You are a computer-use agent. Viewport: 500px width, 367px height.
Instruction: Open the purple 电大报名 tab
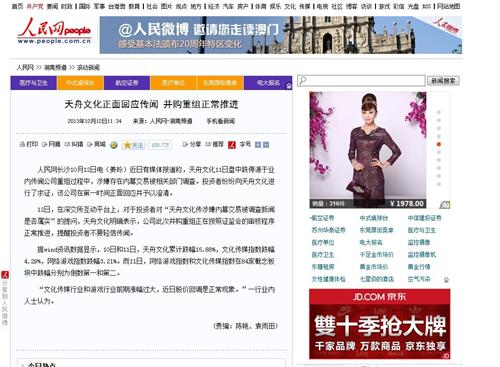pos(268,83)
